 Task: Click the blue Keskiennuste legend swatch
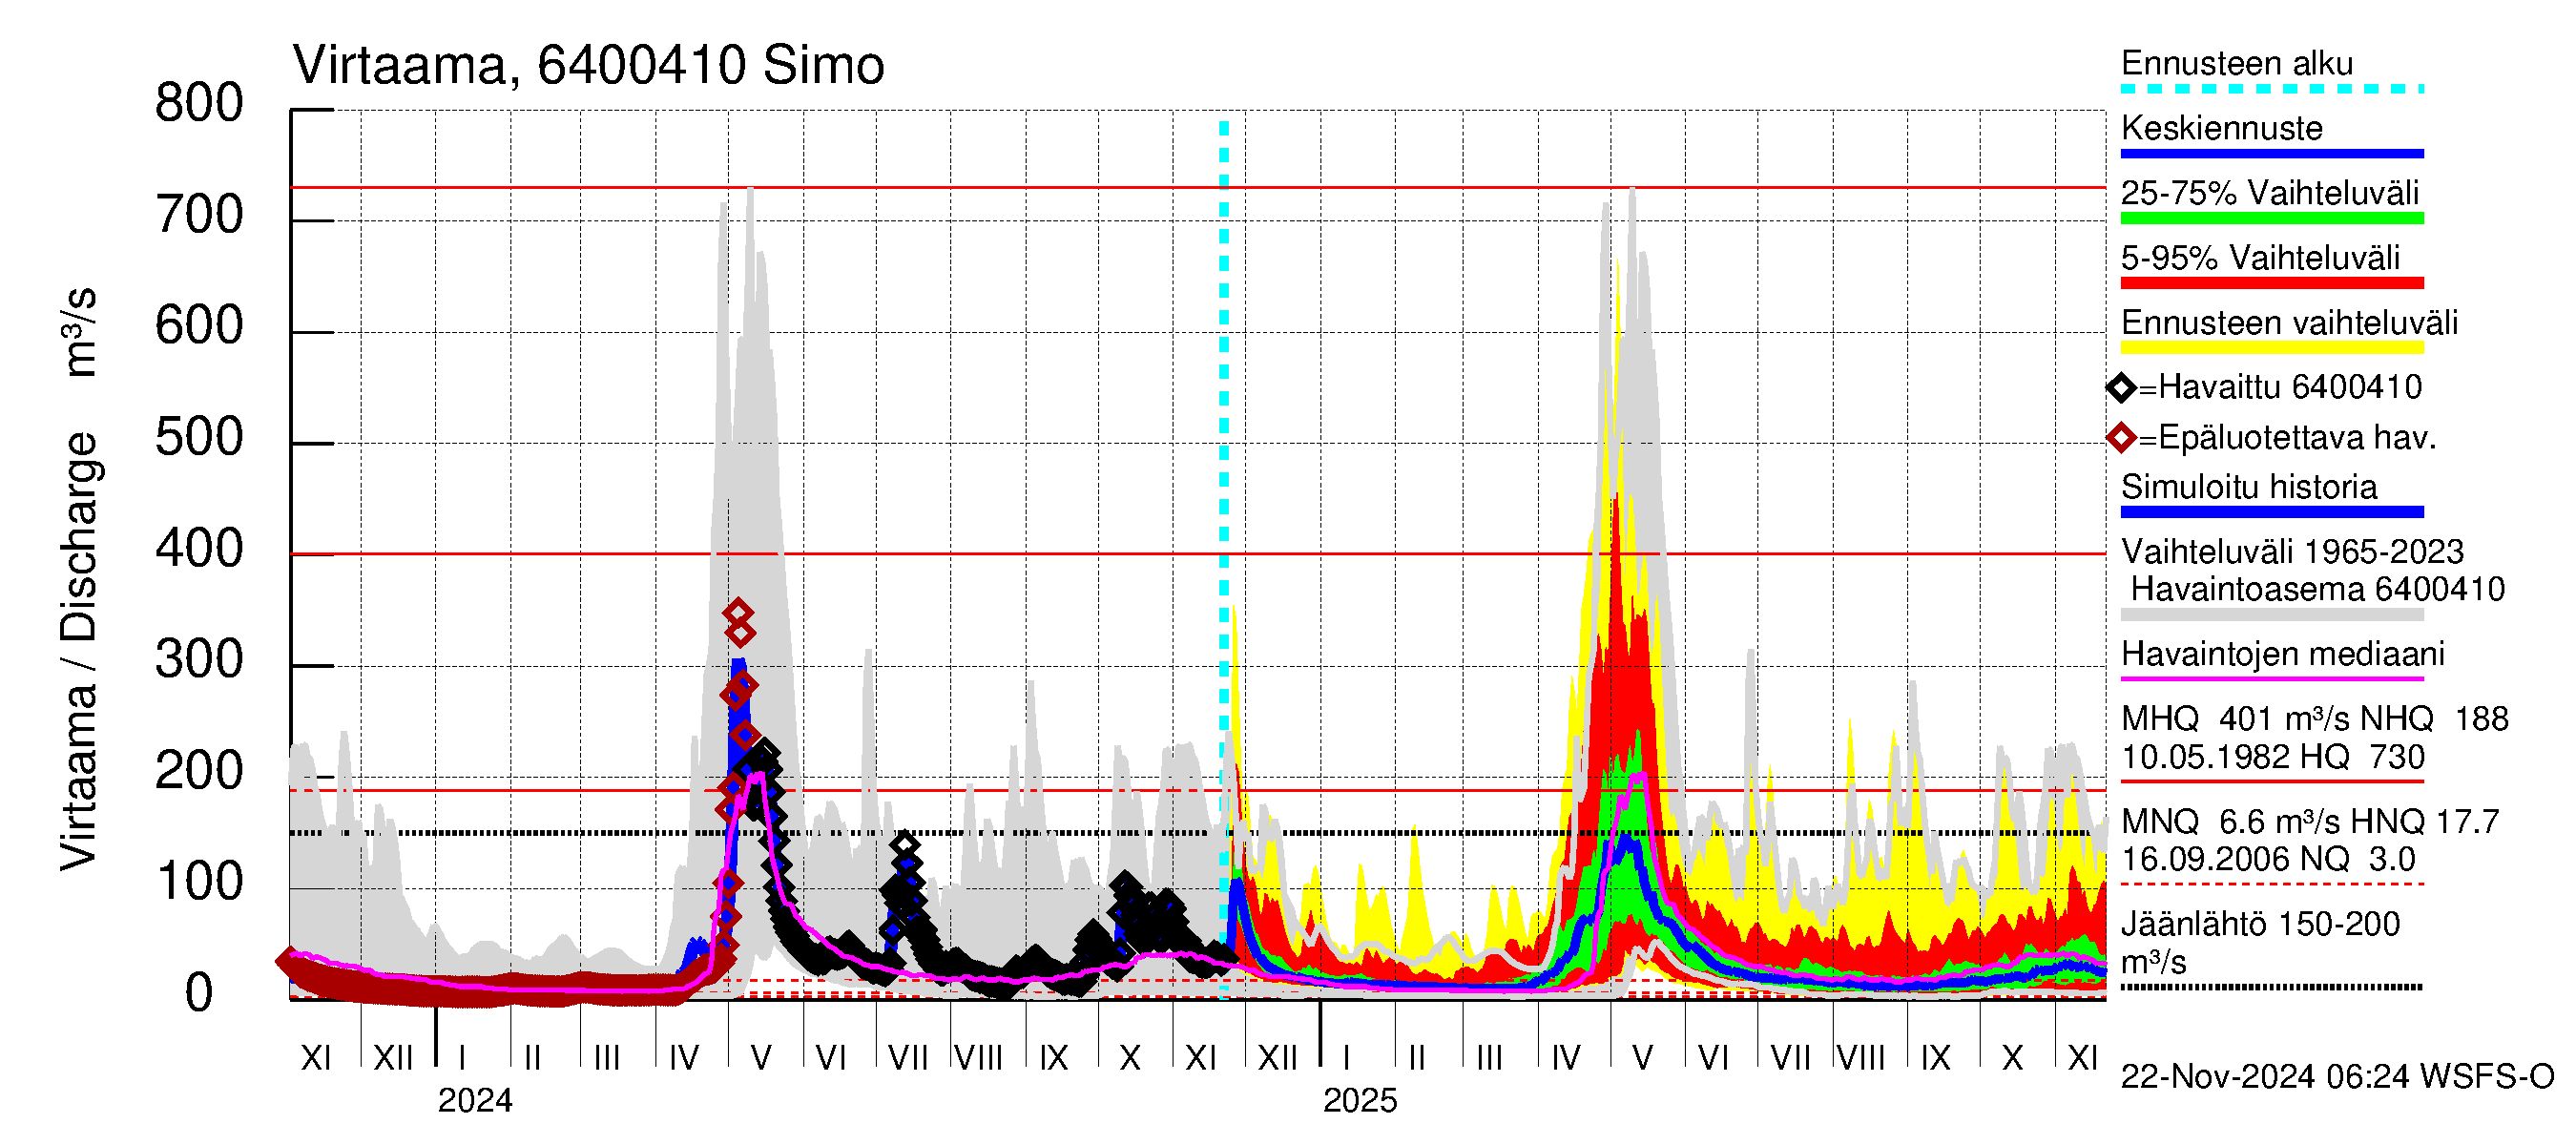point(2271,154)
